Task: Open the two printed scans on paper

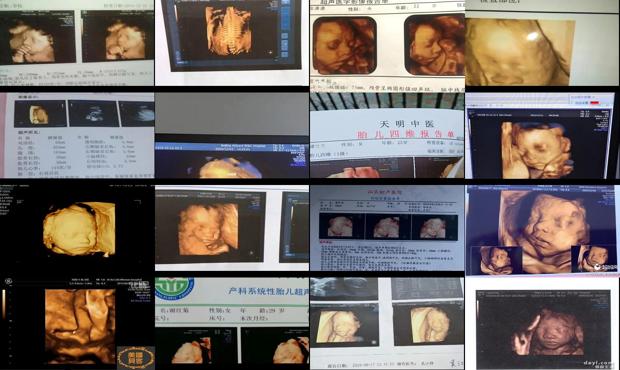Action: [x=387, y=323]
